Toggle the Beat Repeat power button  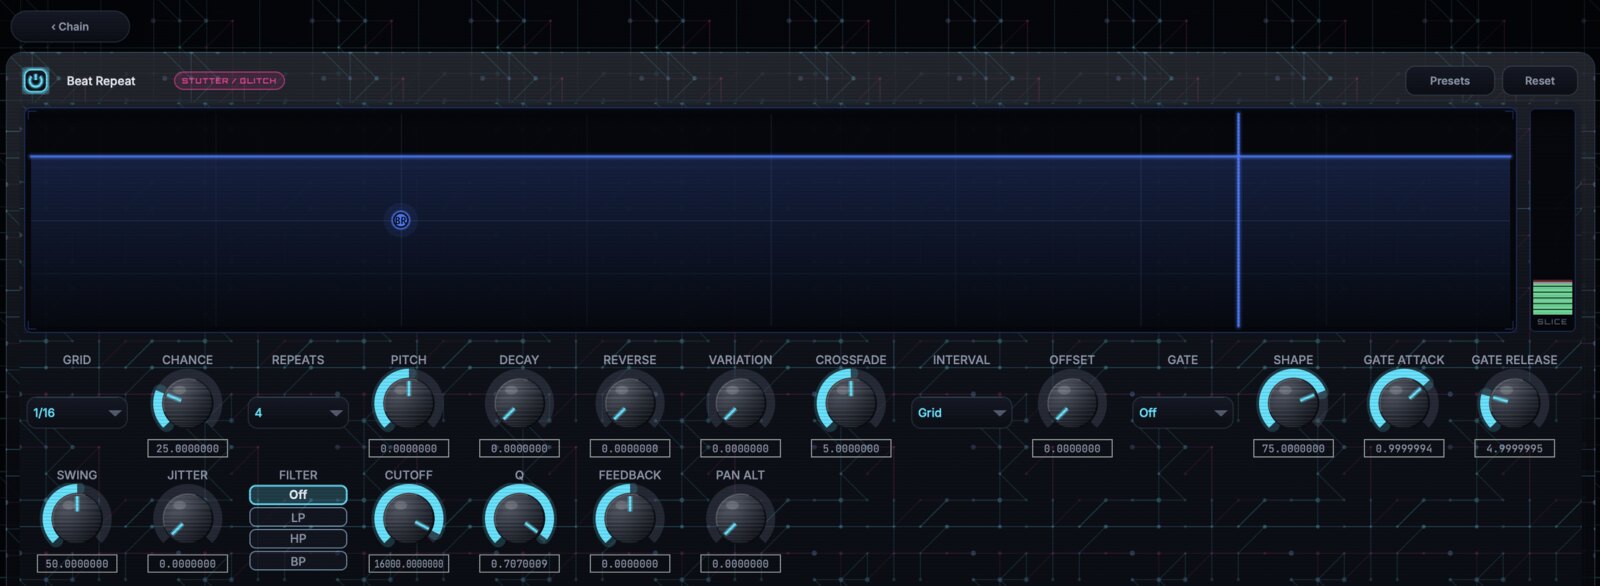pyautogui.click(x=35, y=81)
